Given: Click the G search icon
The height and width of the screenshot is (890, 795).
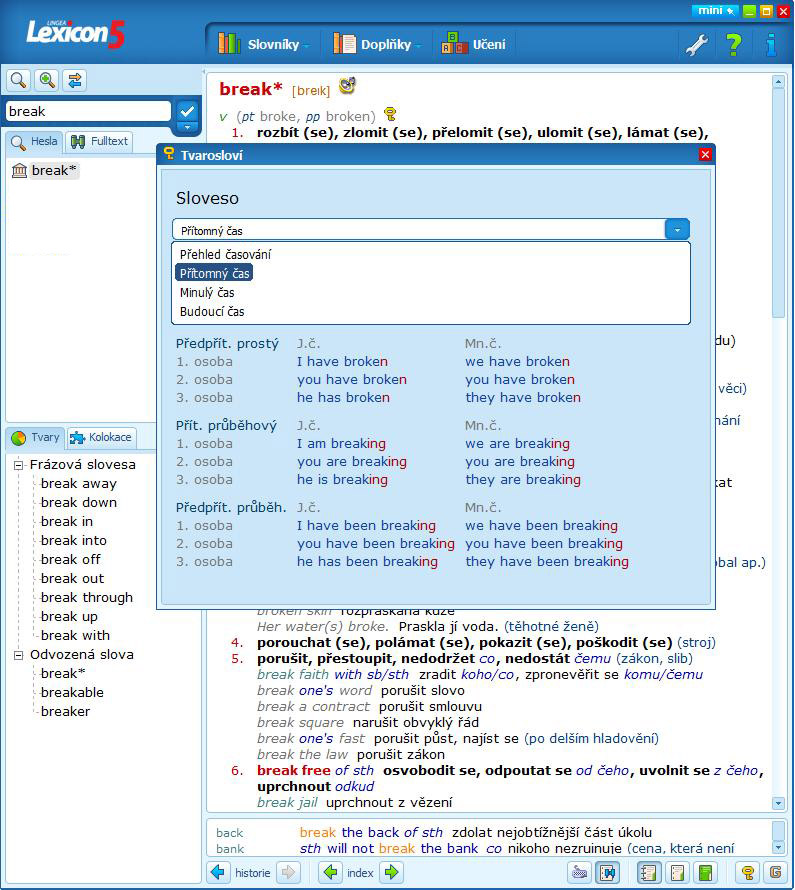Looking at the screenshot, I should coord(775,872).
